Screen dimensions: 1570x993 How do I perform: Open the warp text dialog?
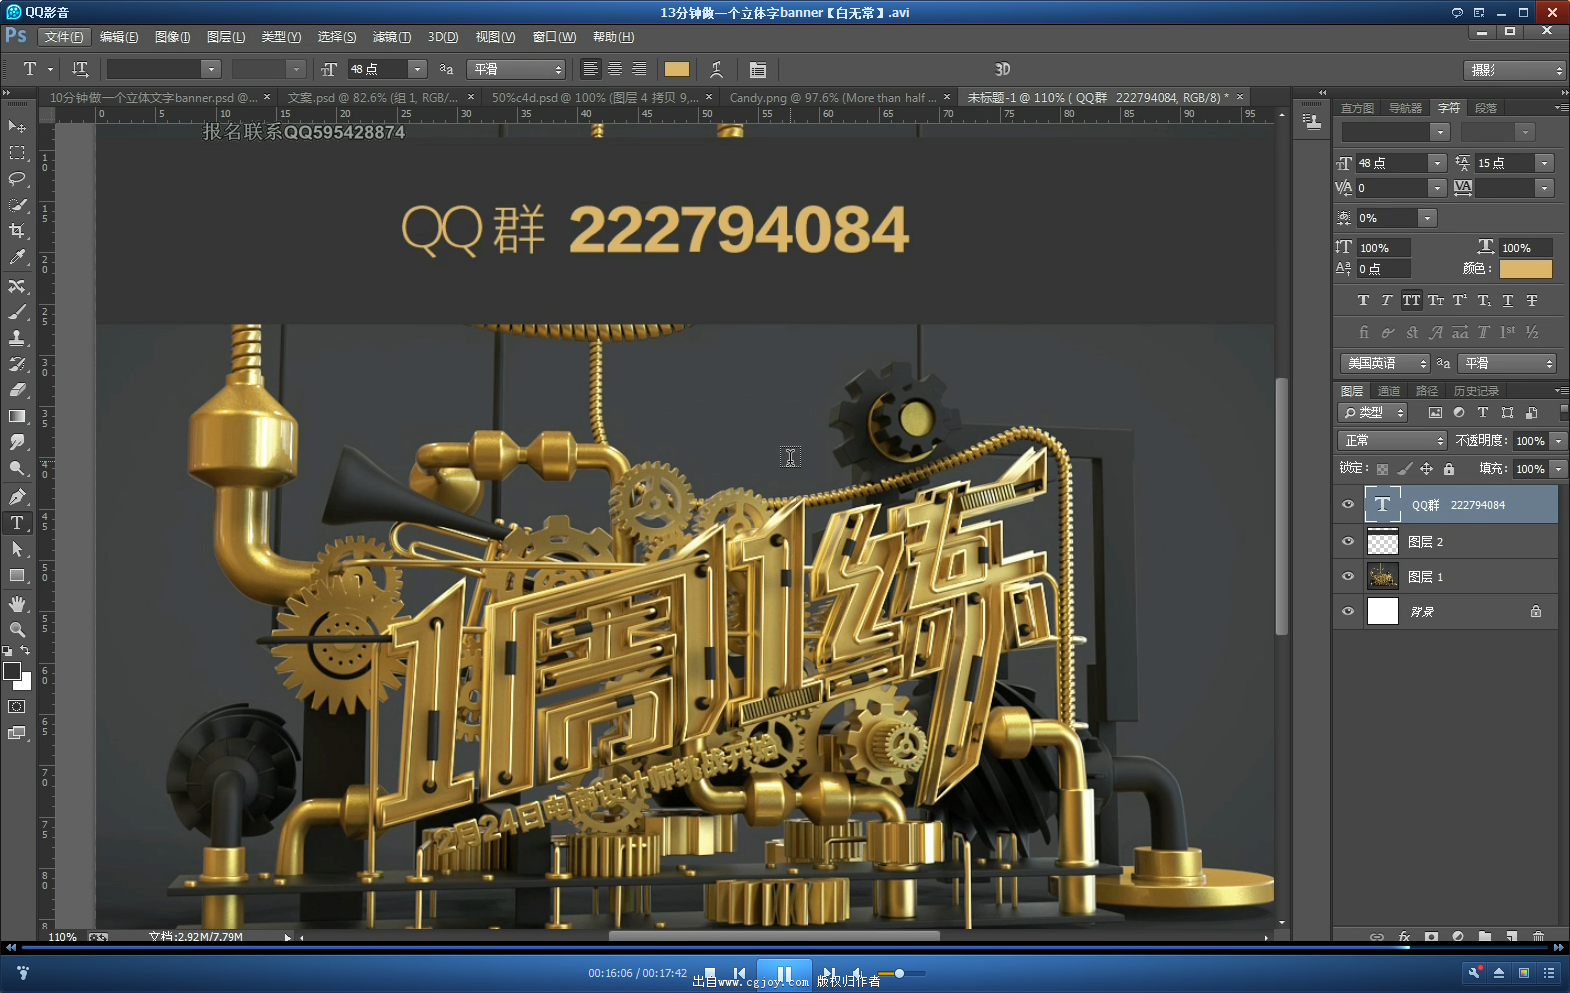point(716,69)
